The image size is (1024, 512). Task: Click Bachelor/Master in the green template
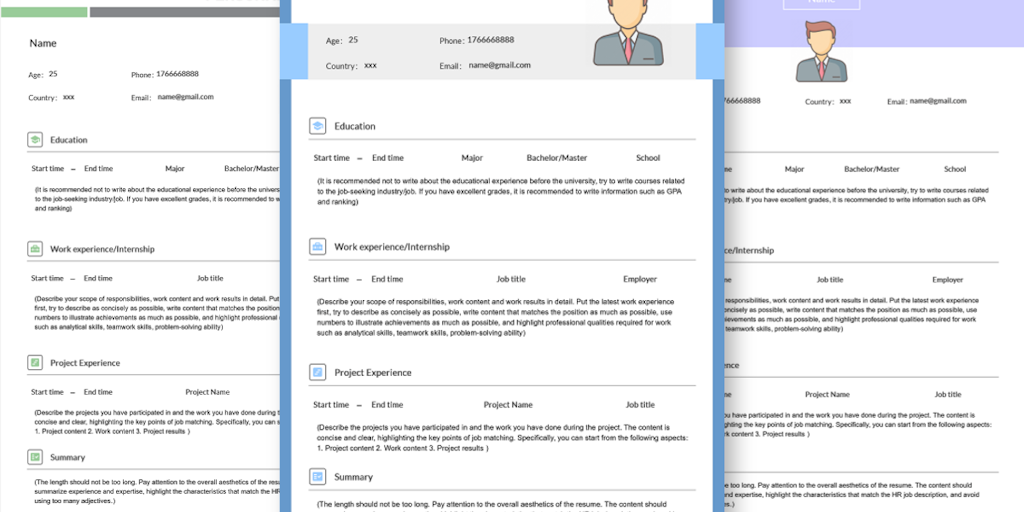click(252, 168)
